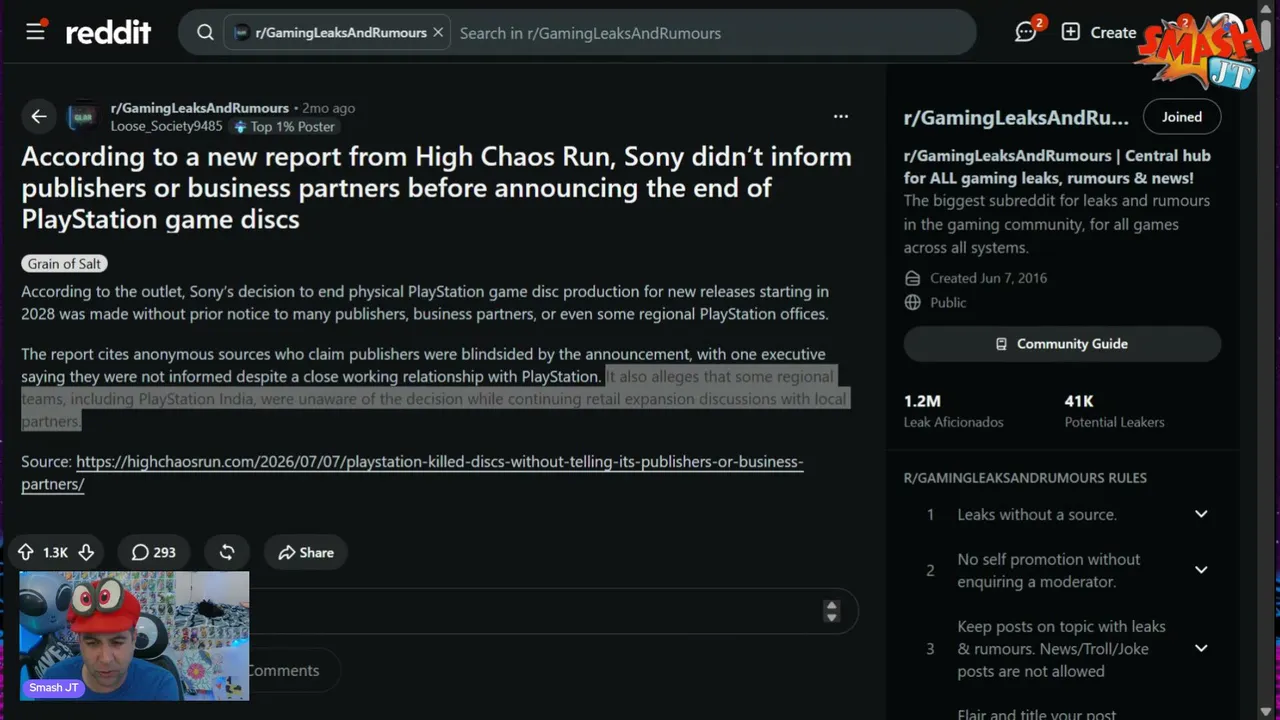Click the R/GAMINGLEAKSANDRUMOURS RULES heading
This screenshot has height=720, width=1280.
(1025, 478)
